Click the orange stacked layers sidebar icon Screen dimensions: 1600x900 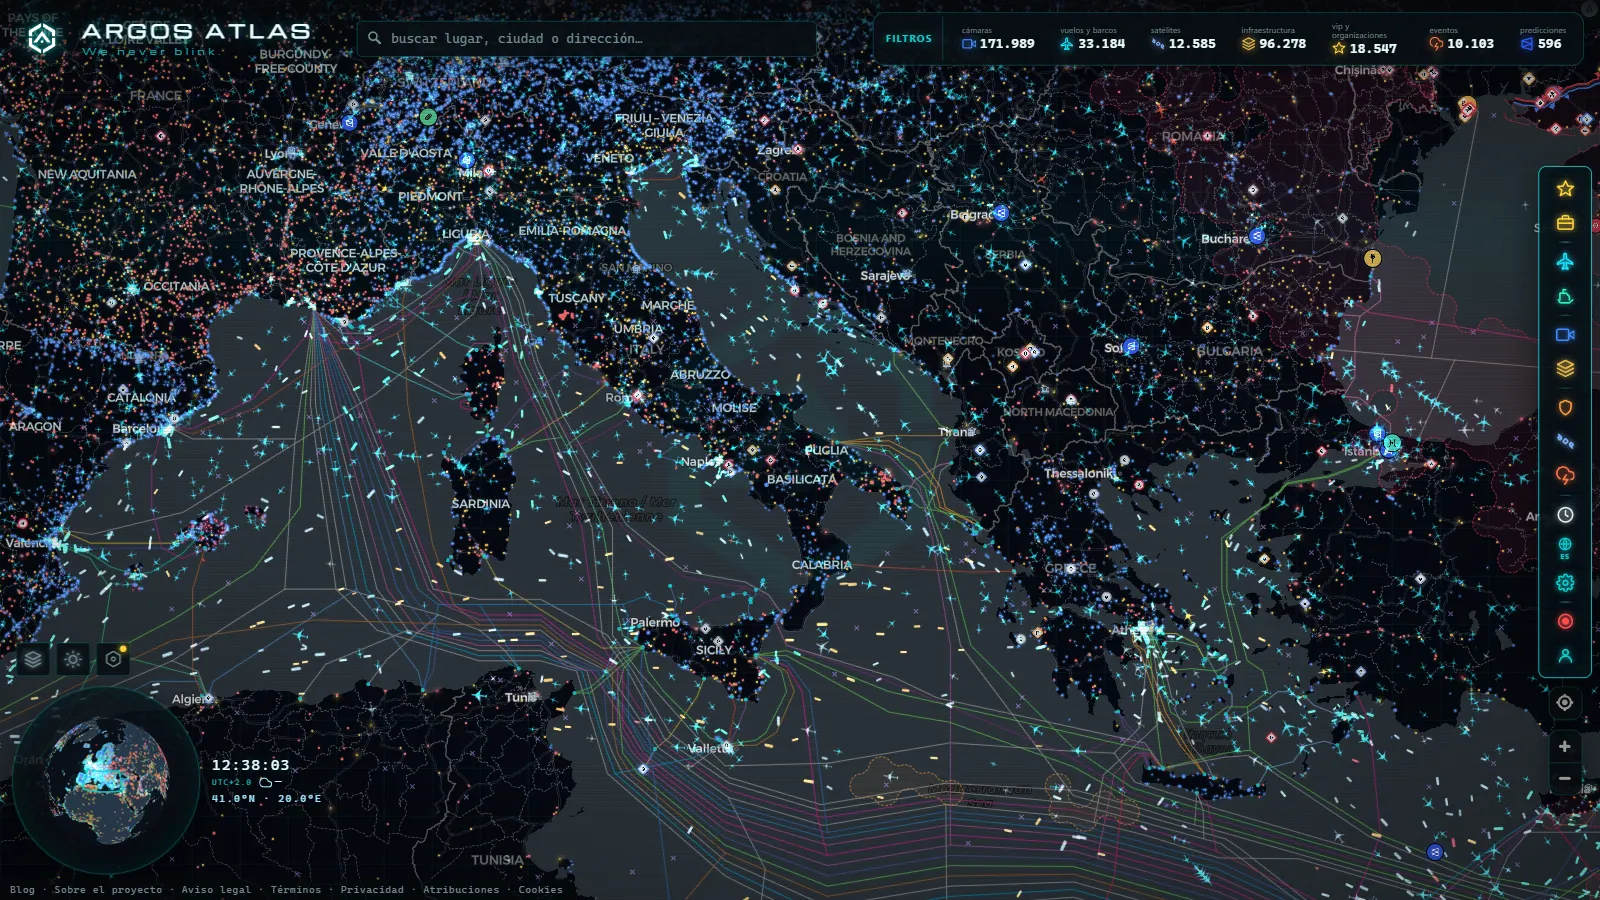[x=1565, y=369]
